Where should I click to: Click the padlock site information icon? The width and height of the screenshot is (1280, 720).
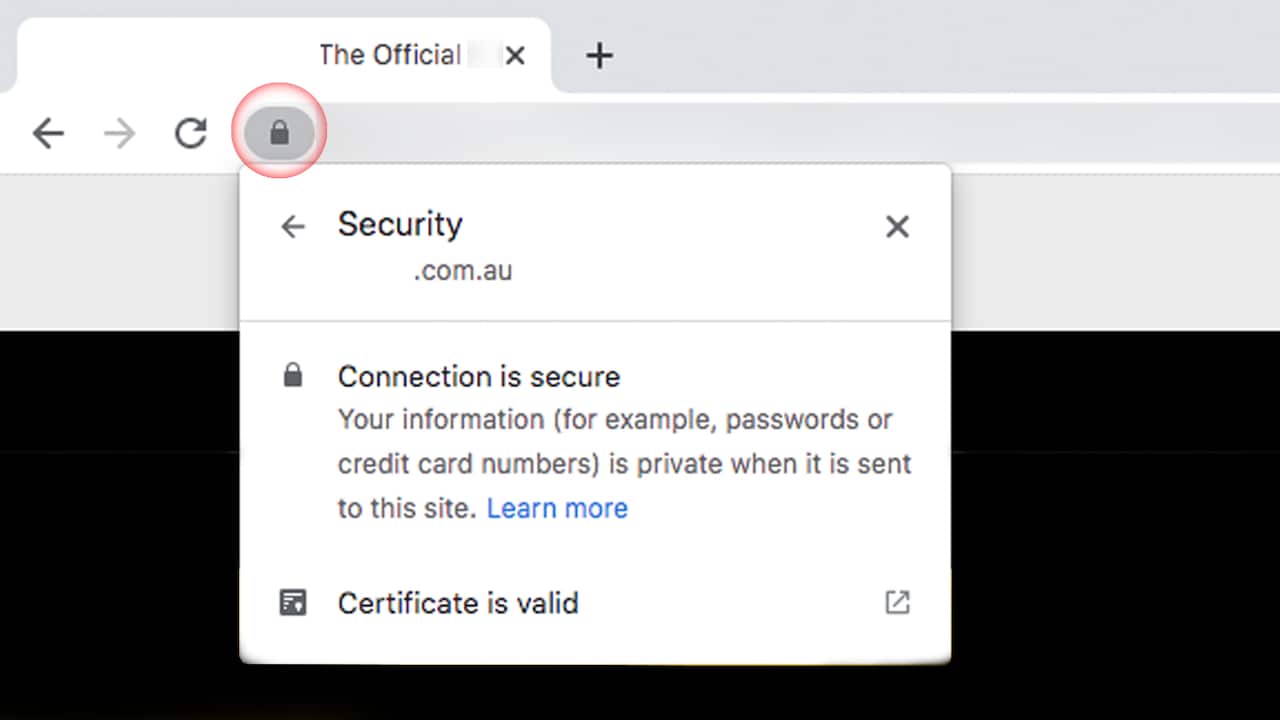pyautogui.click(x=279, y=132)
